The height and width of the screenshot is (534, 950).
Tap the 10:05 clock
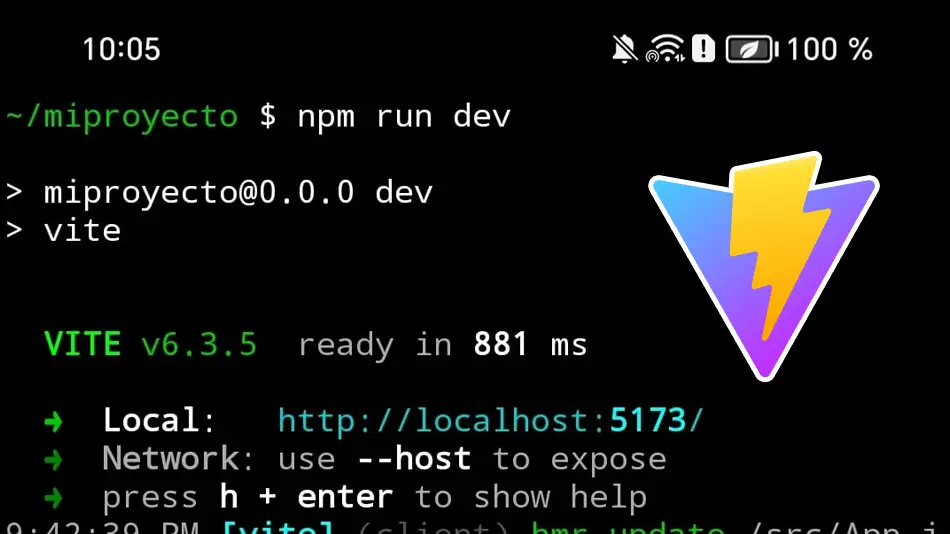point(121,49)
